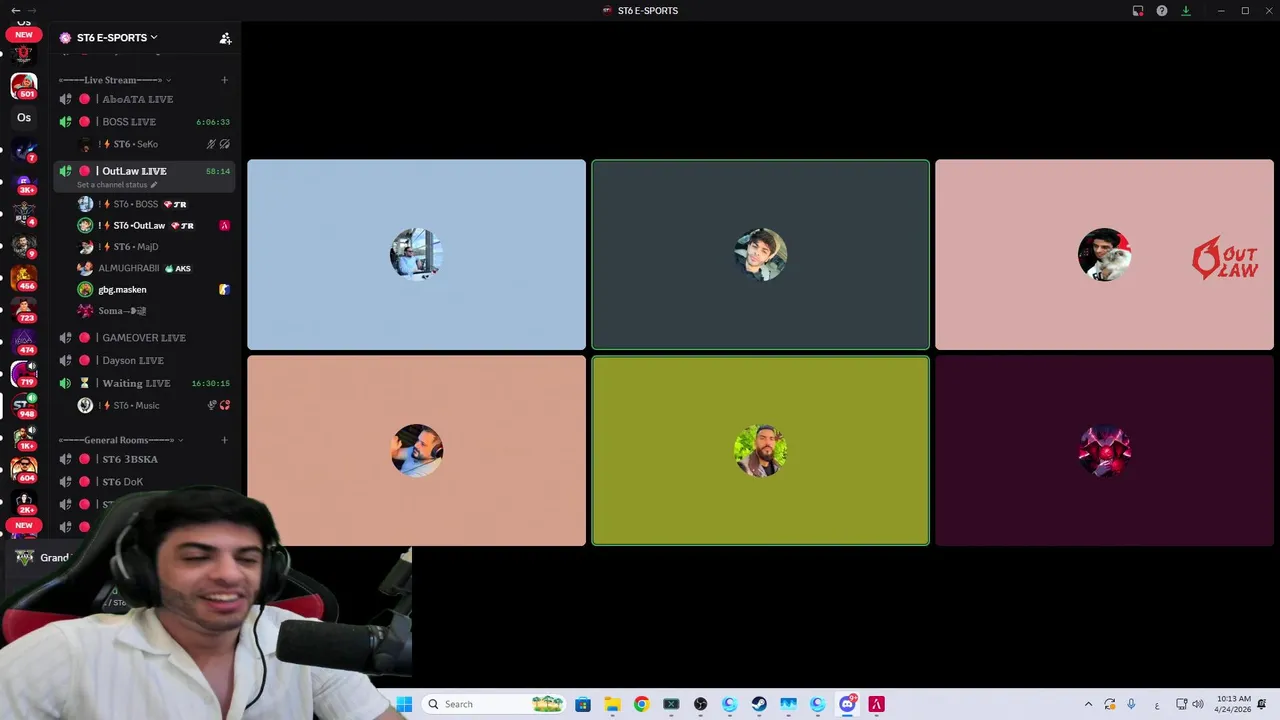Click the dark maroon participant tile
Image resolution: width=1280 pixels, height=720 pixels.
click(1104, 451)
